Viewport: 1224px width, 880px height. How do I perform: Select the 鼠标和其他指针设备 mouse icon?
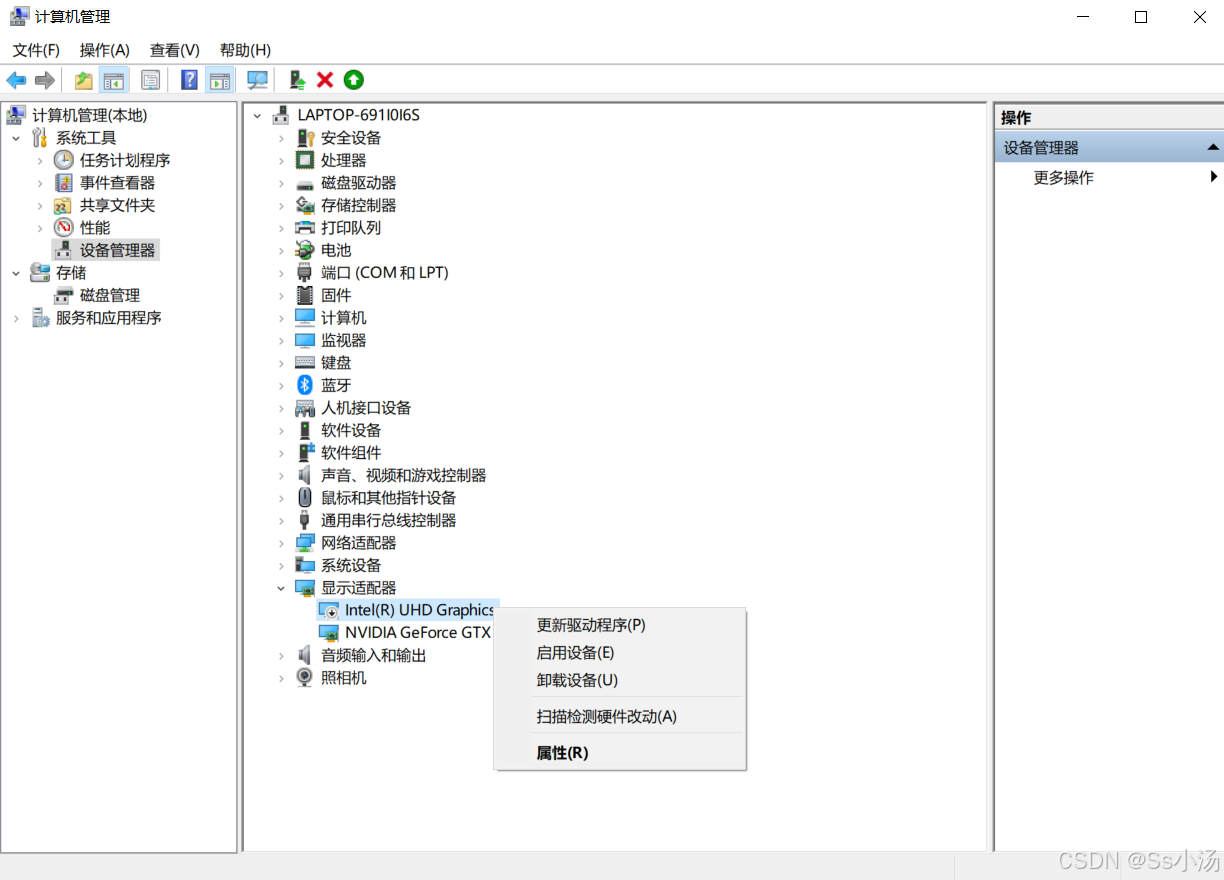tap(305, 498)
